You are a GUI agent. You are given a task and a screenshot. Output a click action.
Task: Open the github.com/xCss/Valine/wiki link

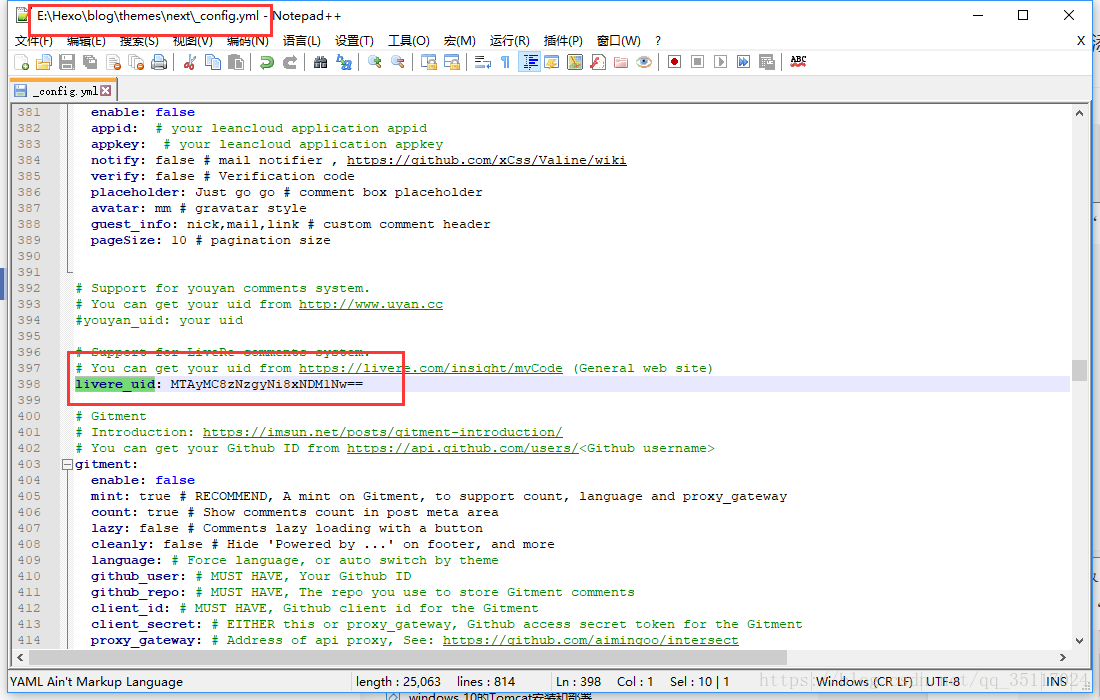coord(486,160)
